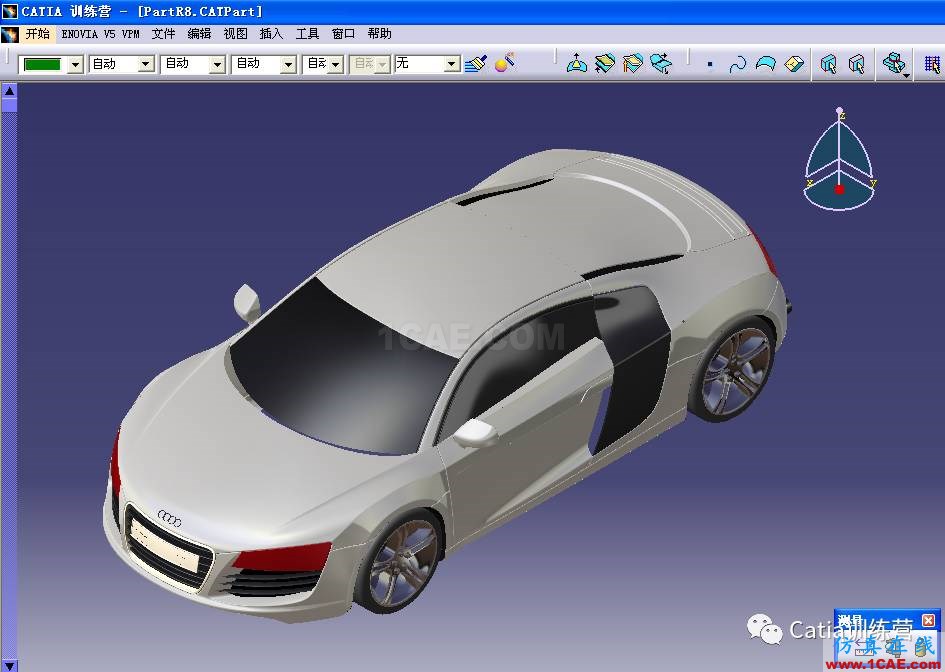Screen dimensions: 945x672
Task: Open the 视图 menu
Action: point(235,34)
